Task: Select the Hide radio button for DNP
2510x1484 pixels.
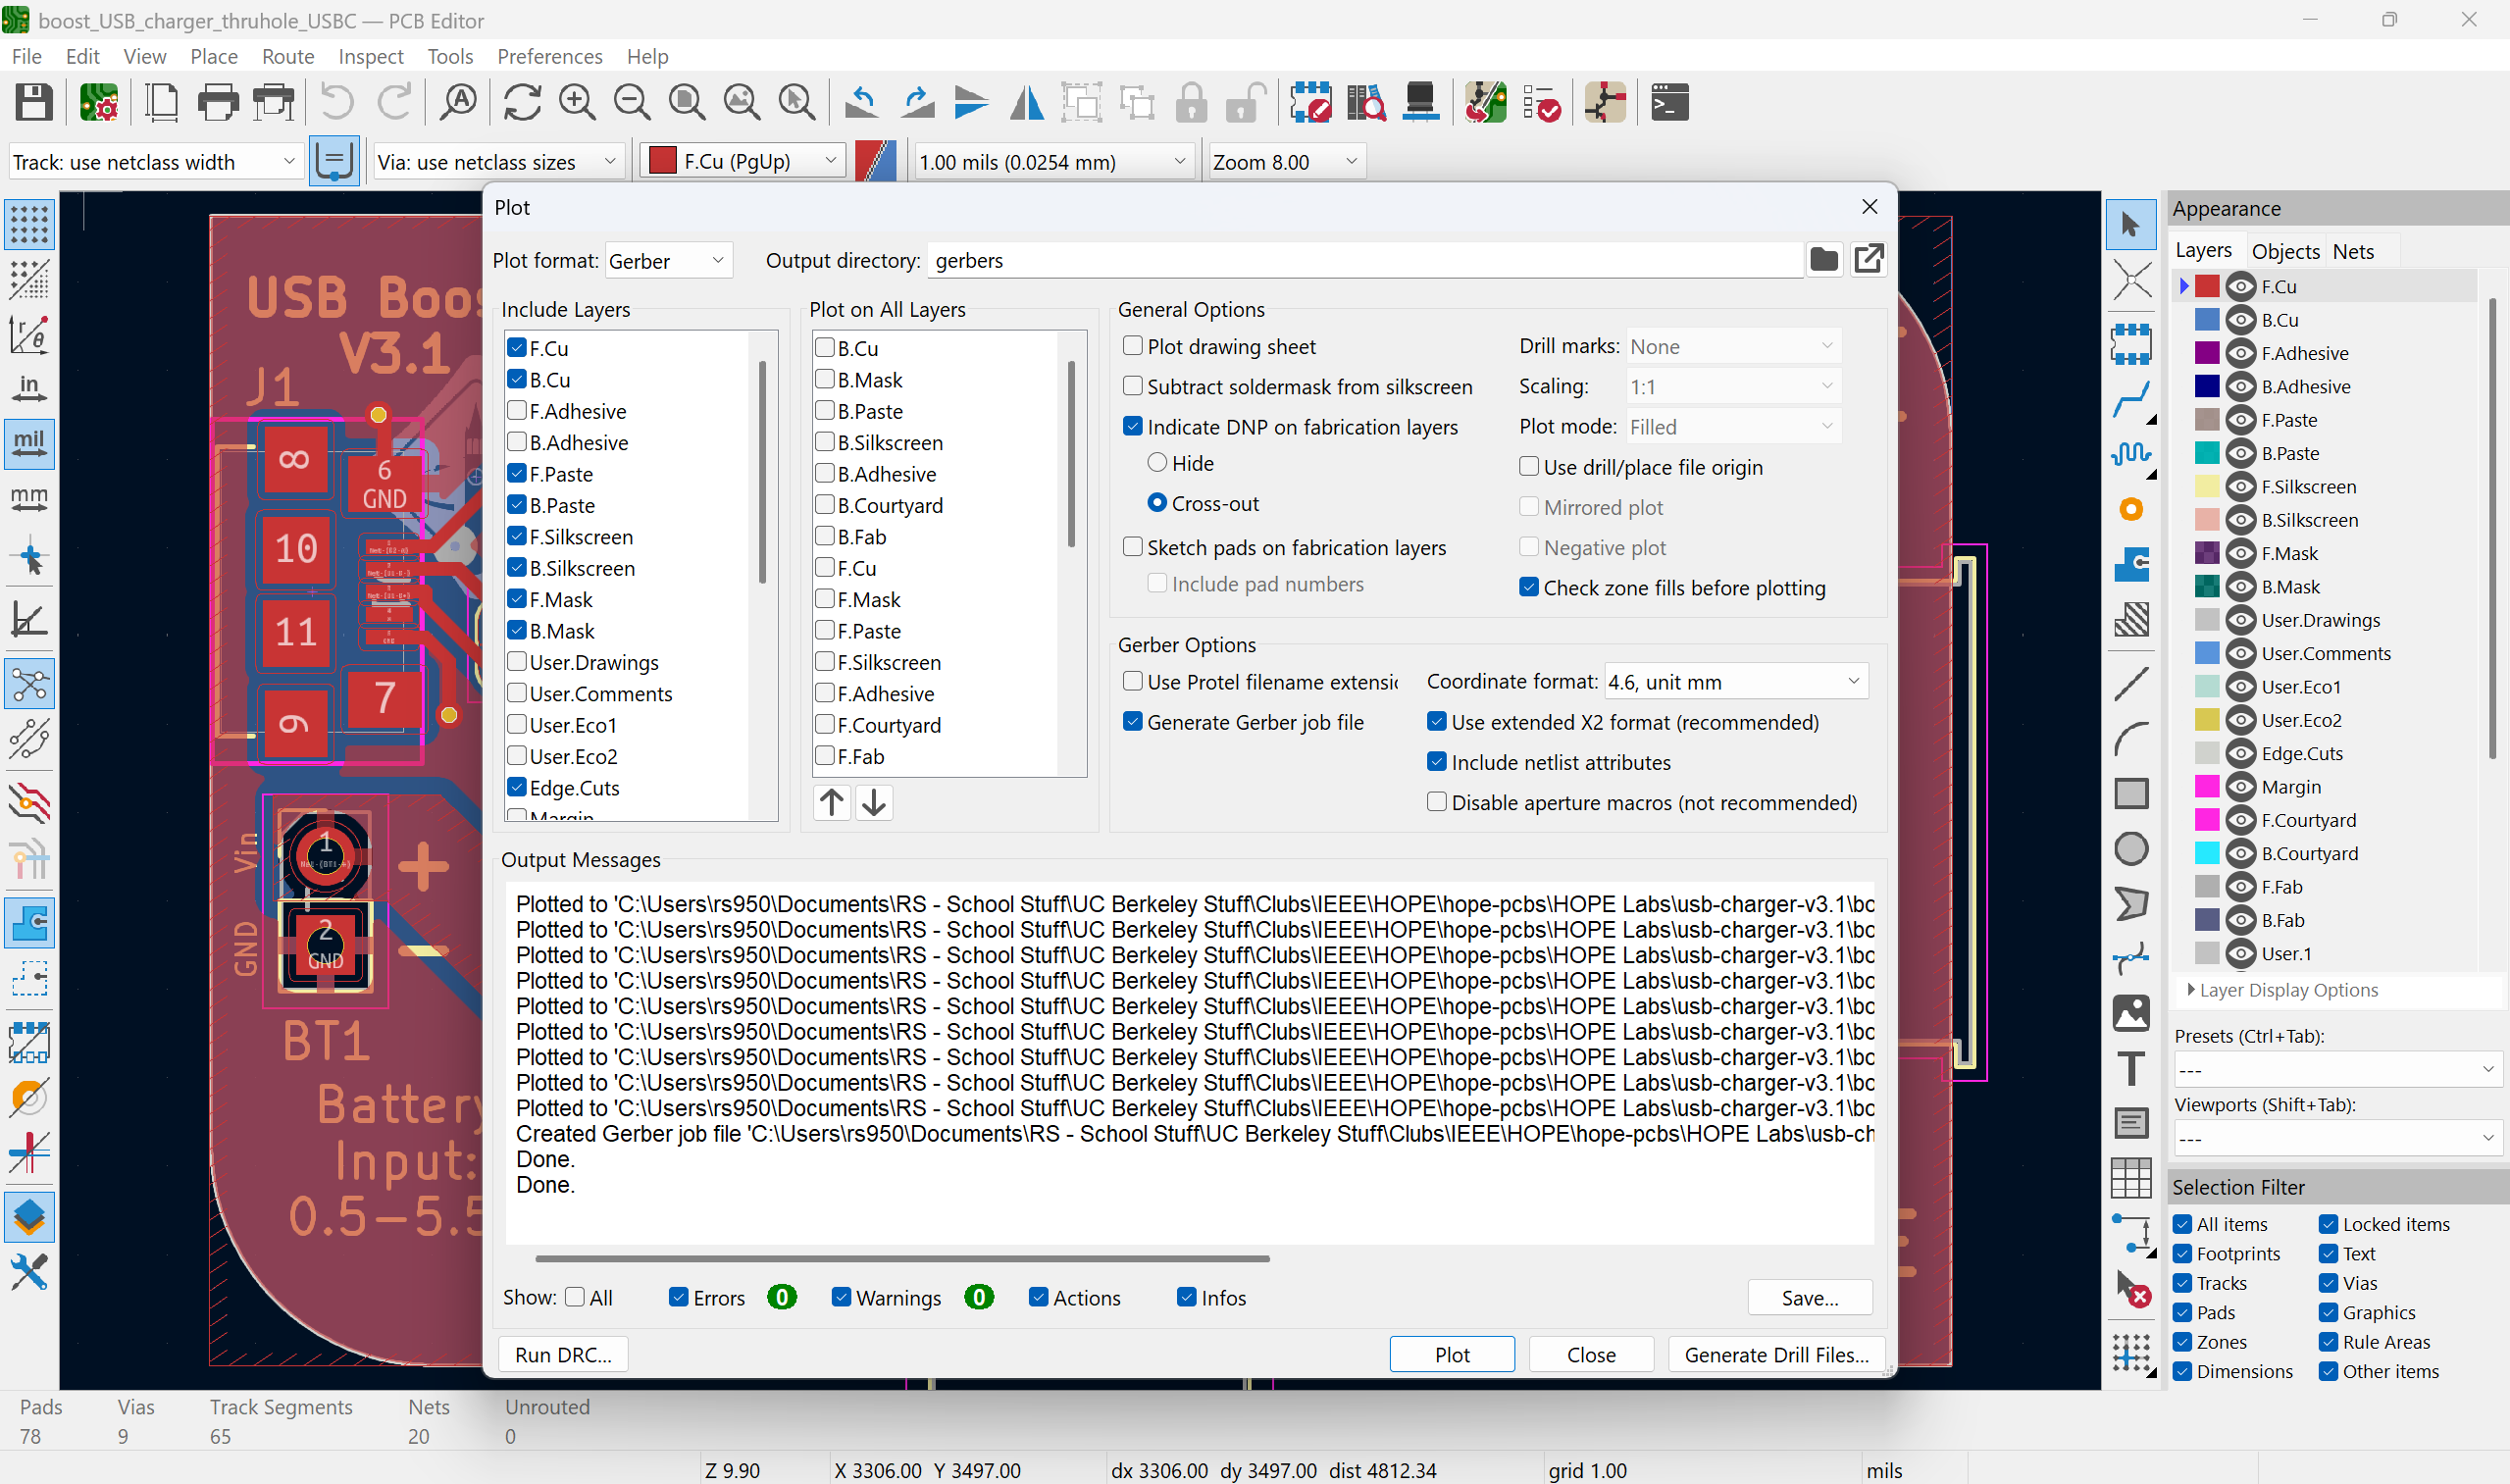Action: [1157, 463]
